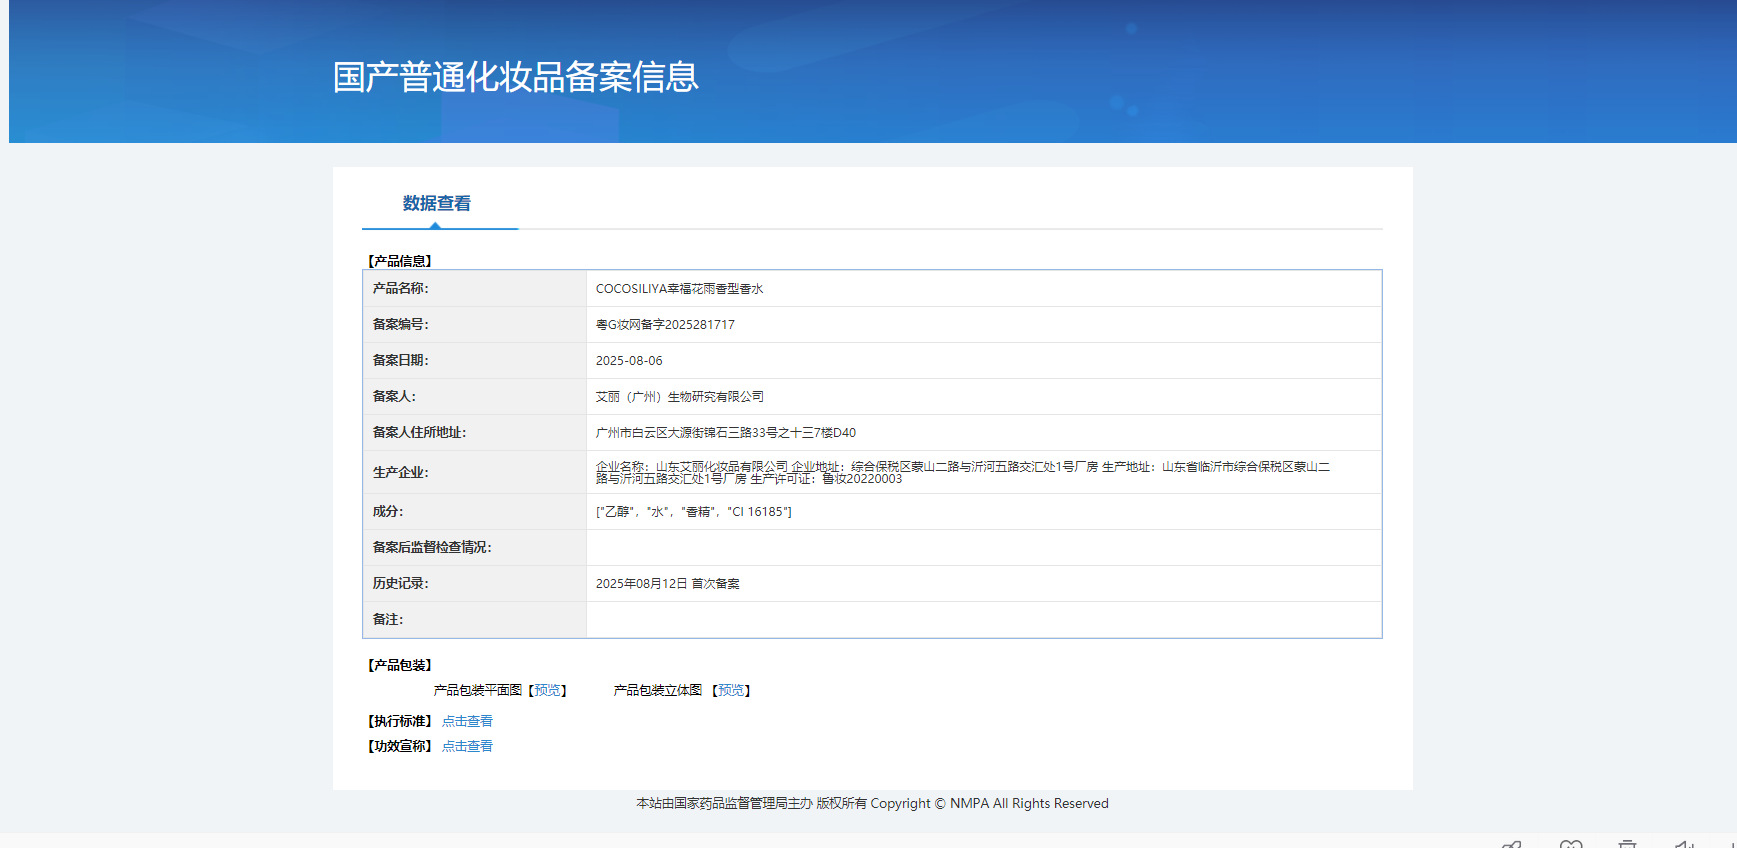This screenshot has height=848, width=1737.
Task: Click the 【产品包装】 section heading
Action: (399, 665)
